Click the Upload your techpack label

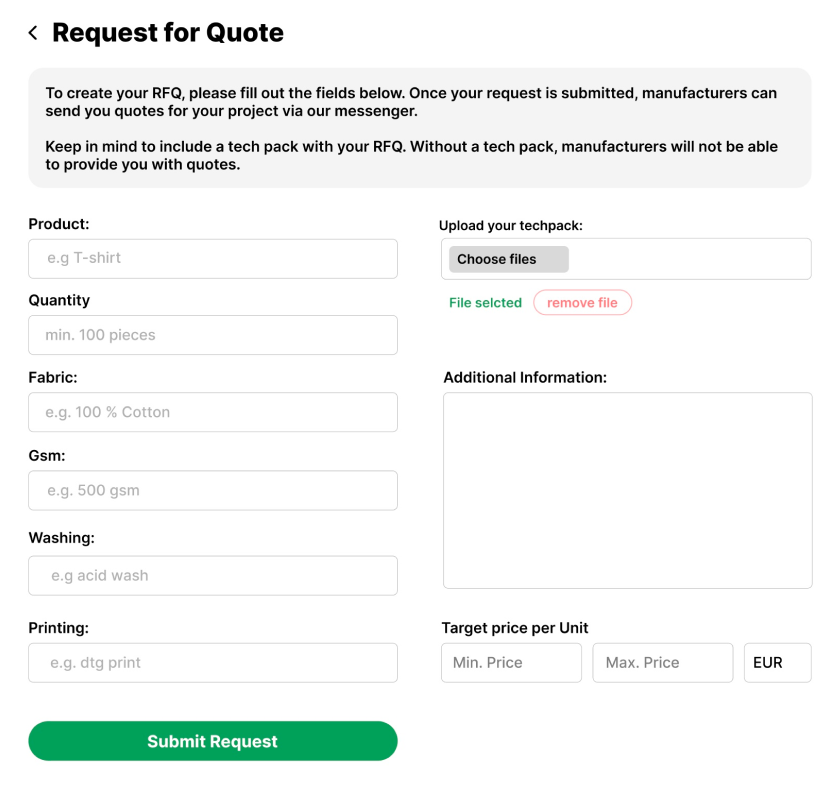point(511,226)
